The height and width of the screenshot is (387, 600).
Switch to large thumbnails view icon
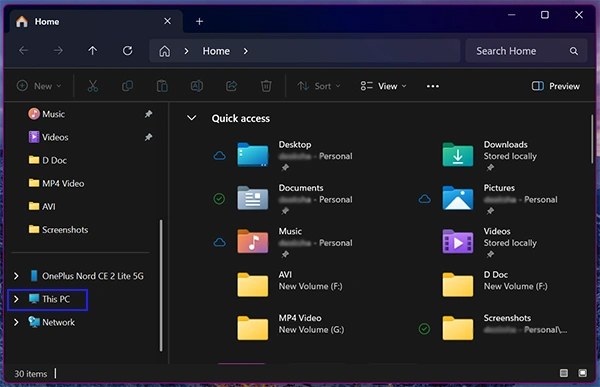click(582, 373)
